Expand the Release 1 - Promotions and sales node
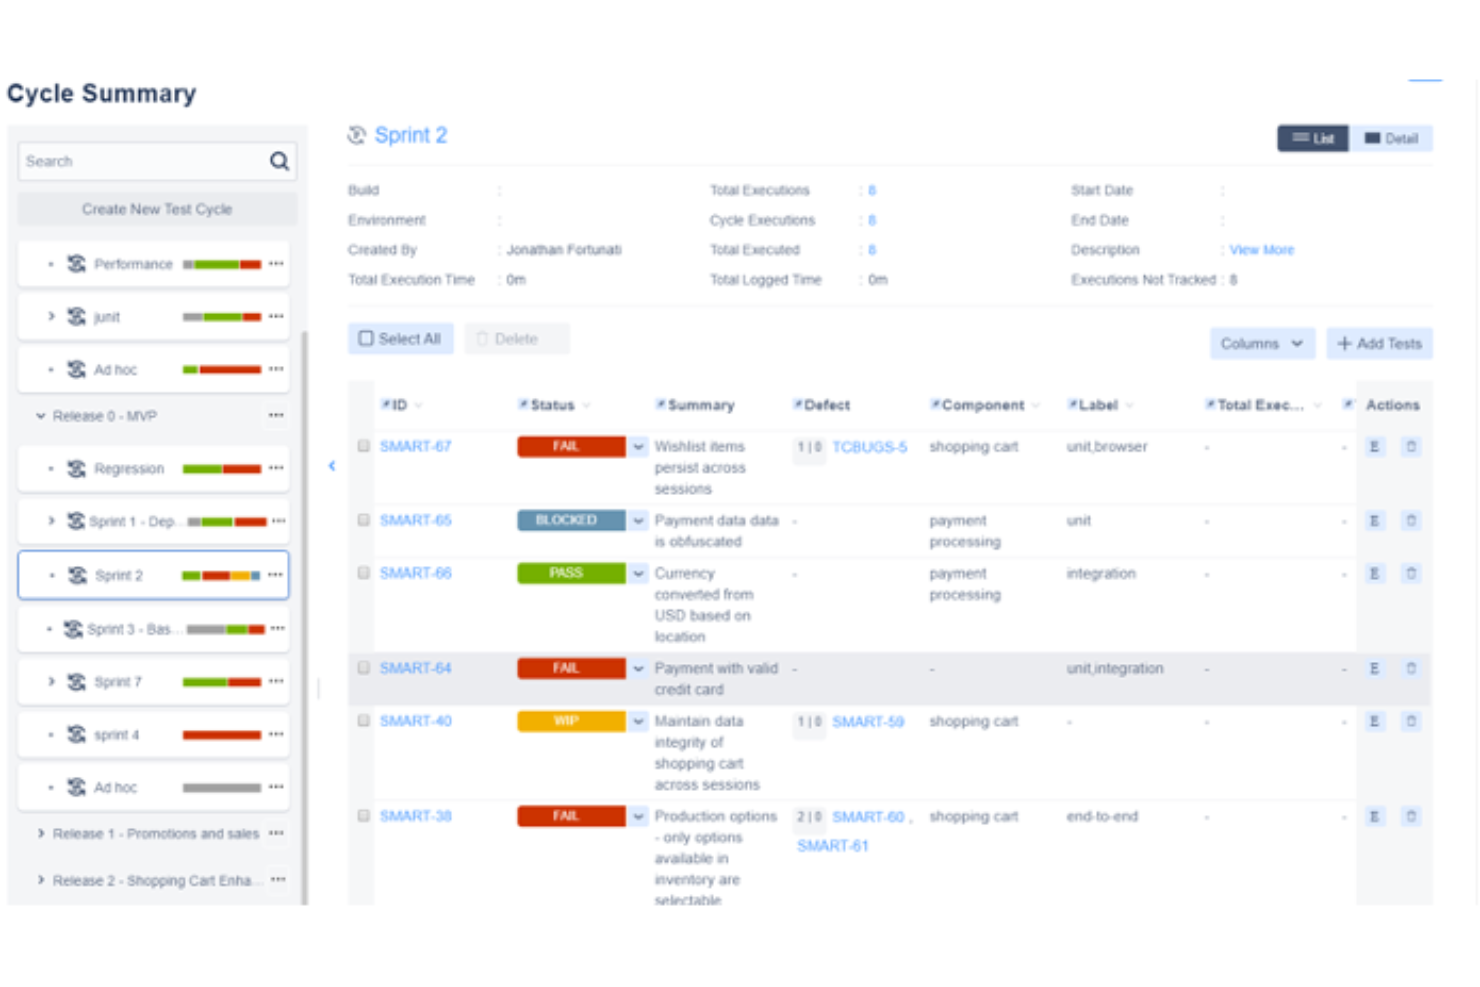 41,833
